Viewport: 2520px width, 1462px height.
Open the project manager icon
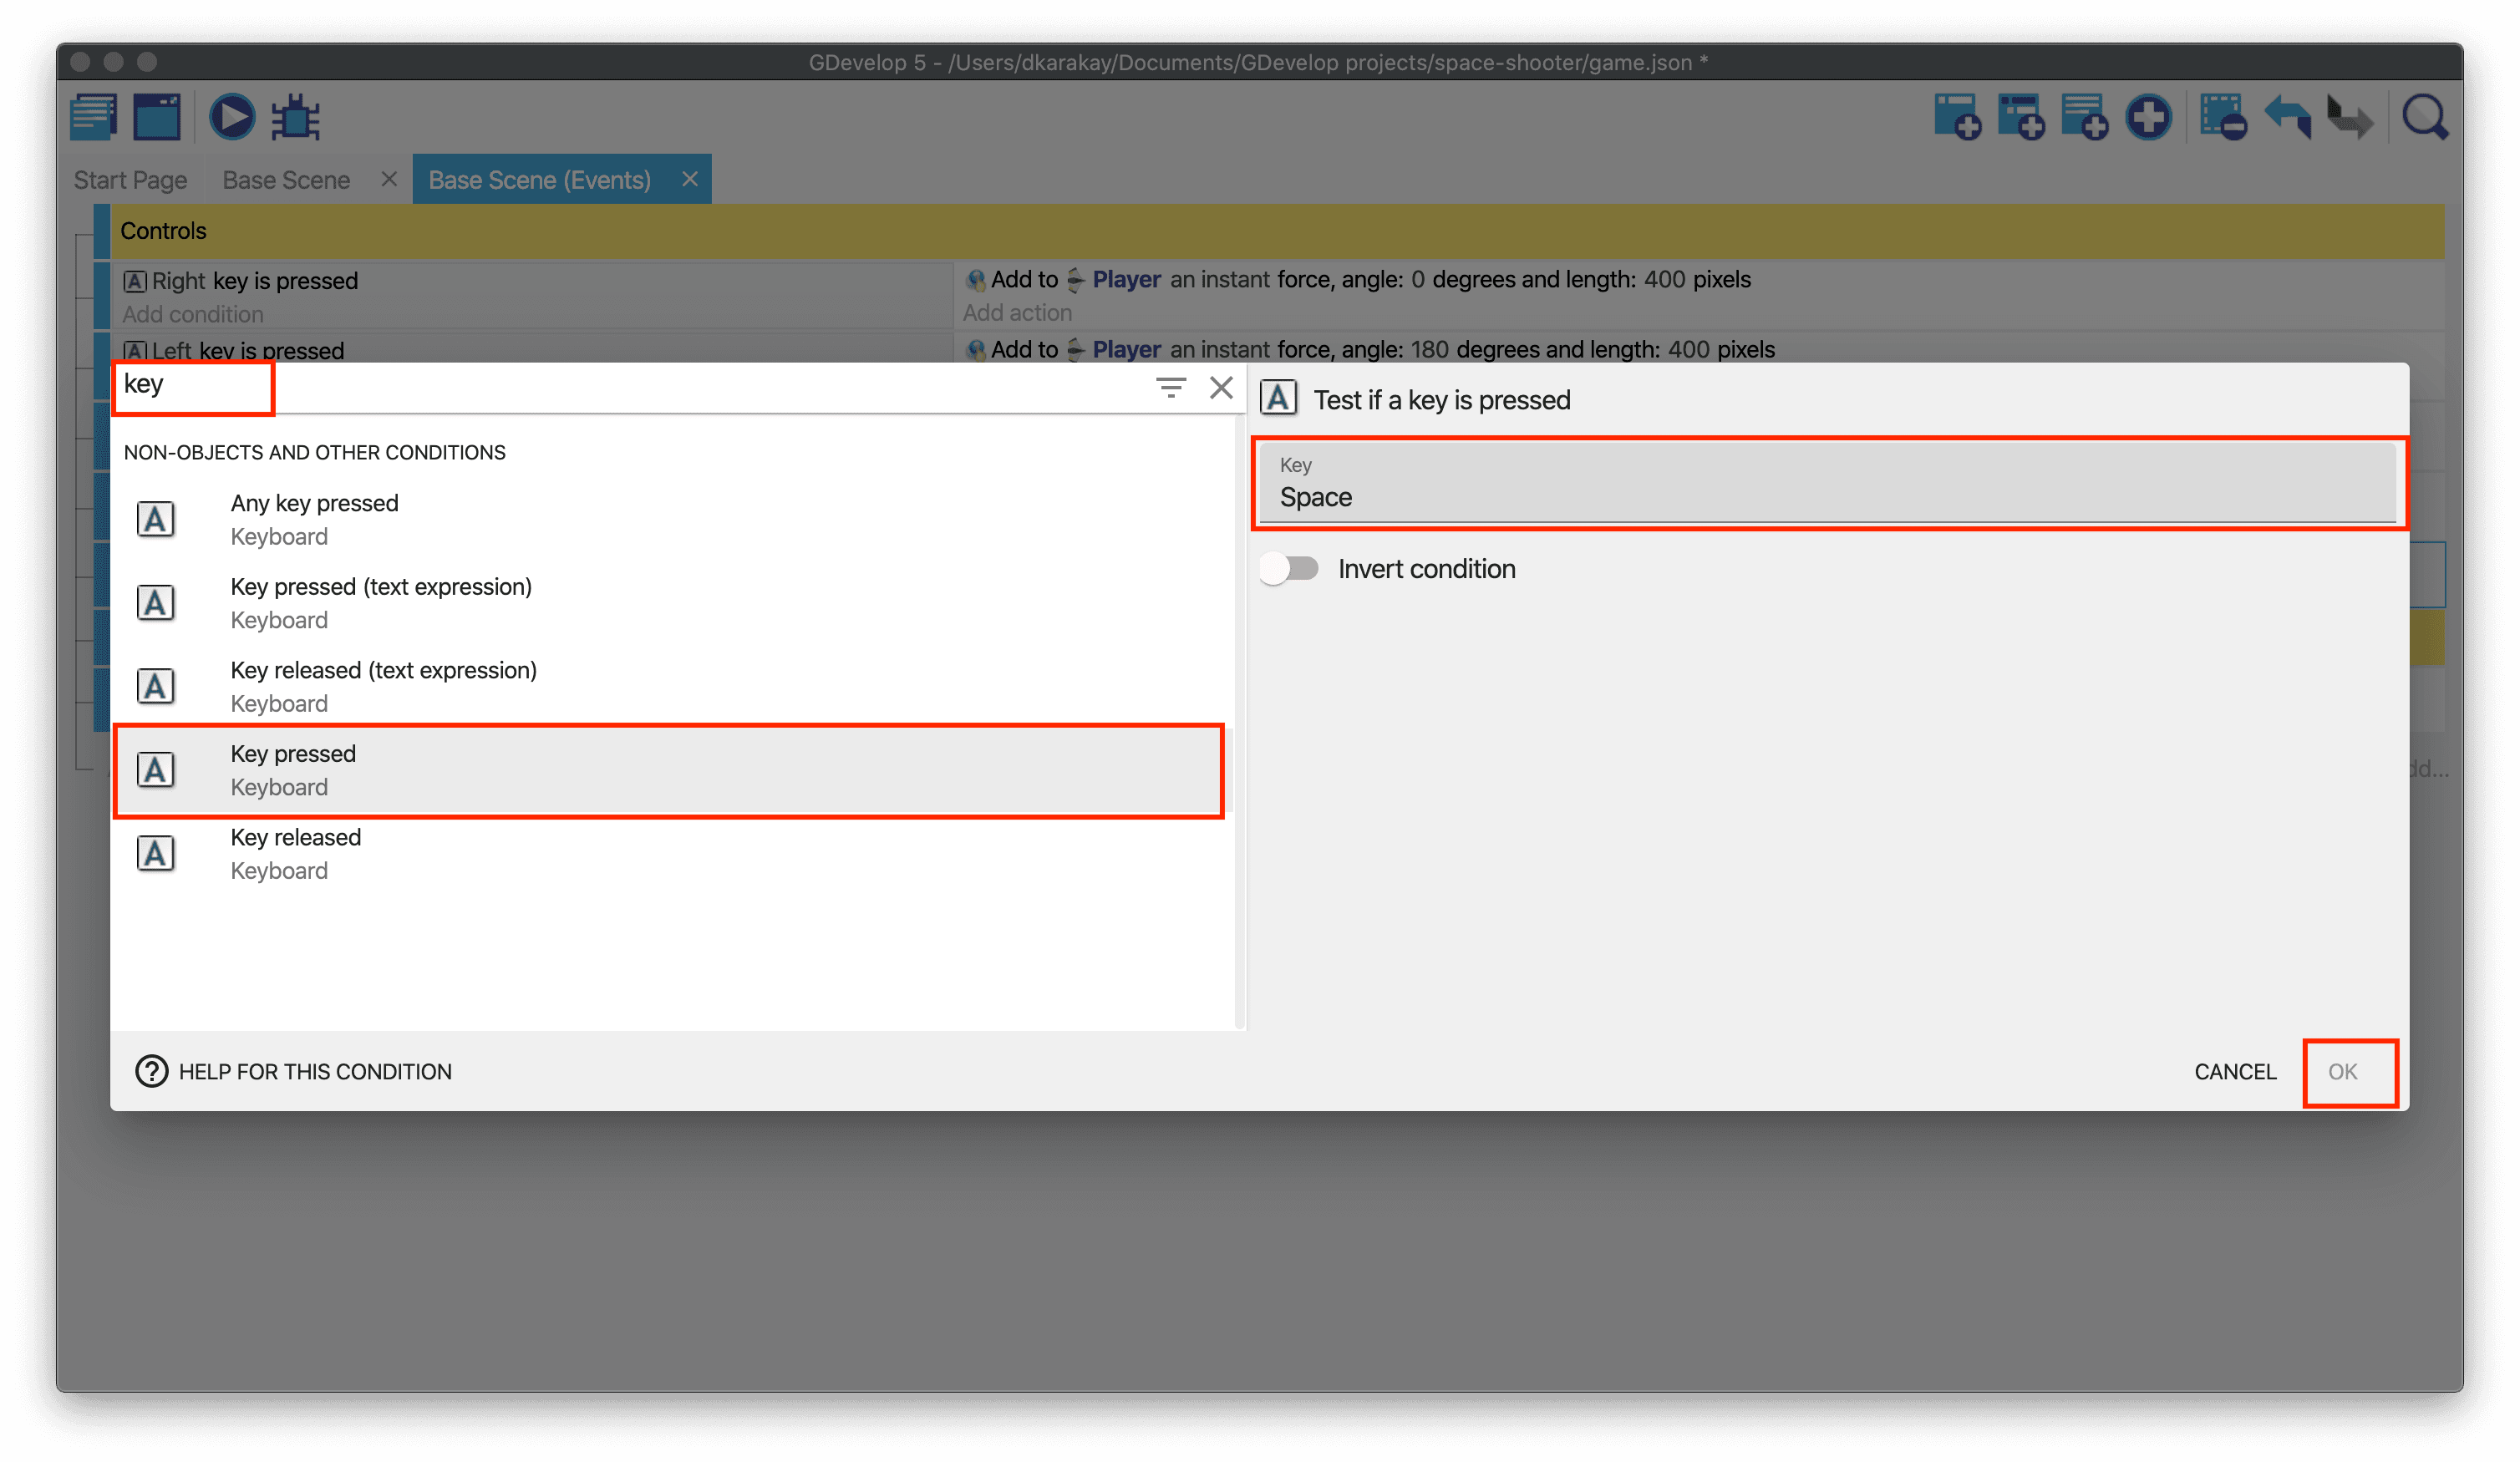(x=94, y=118)
